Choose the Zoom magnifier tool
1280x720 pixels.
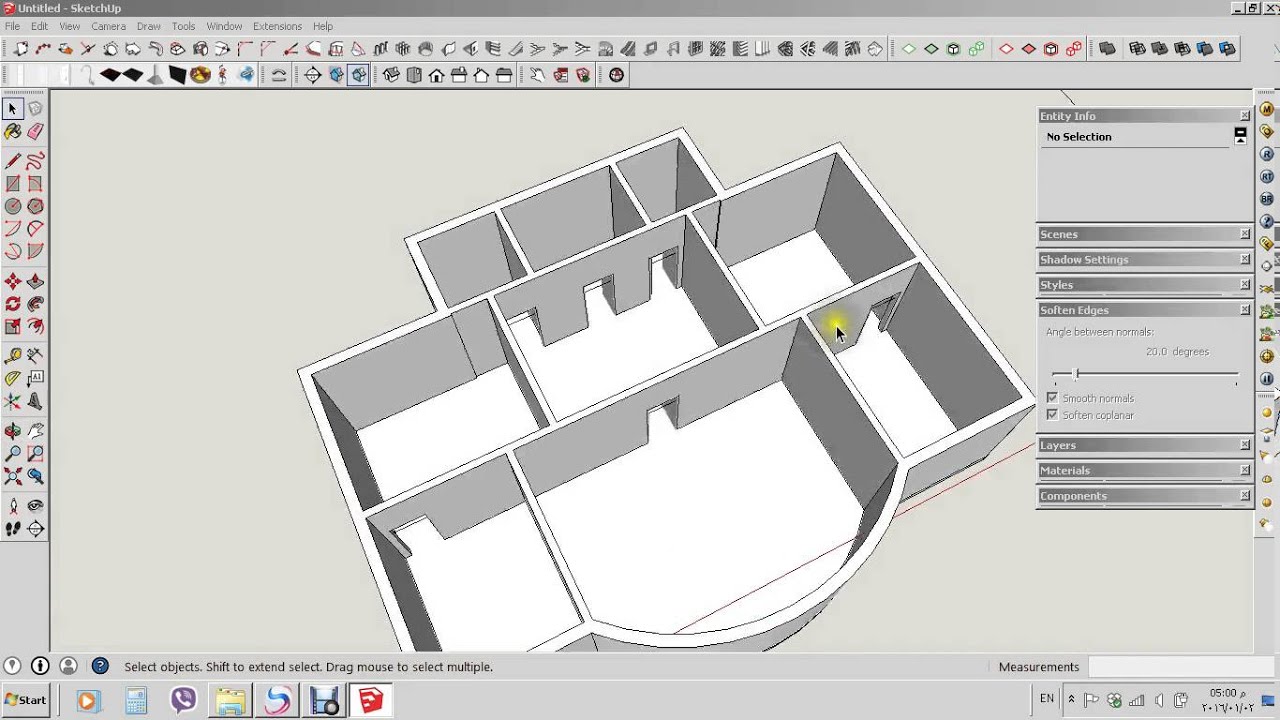click(x=13, y=454)
